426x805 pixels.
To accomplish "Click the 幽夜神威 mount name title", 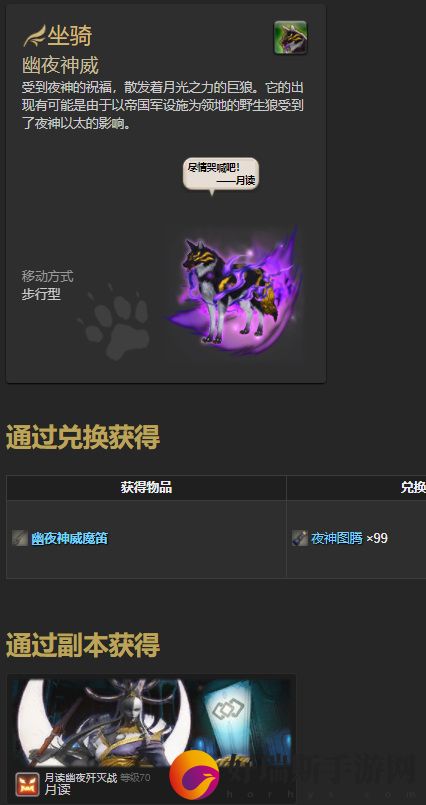I will coord(60,65).
